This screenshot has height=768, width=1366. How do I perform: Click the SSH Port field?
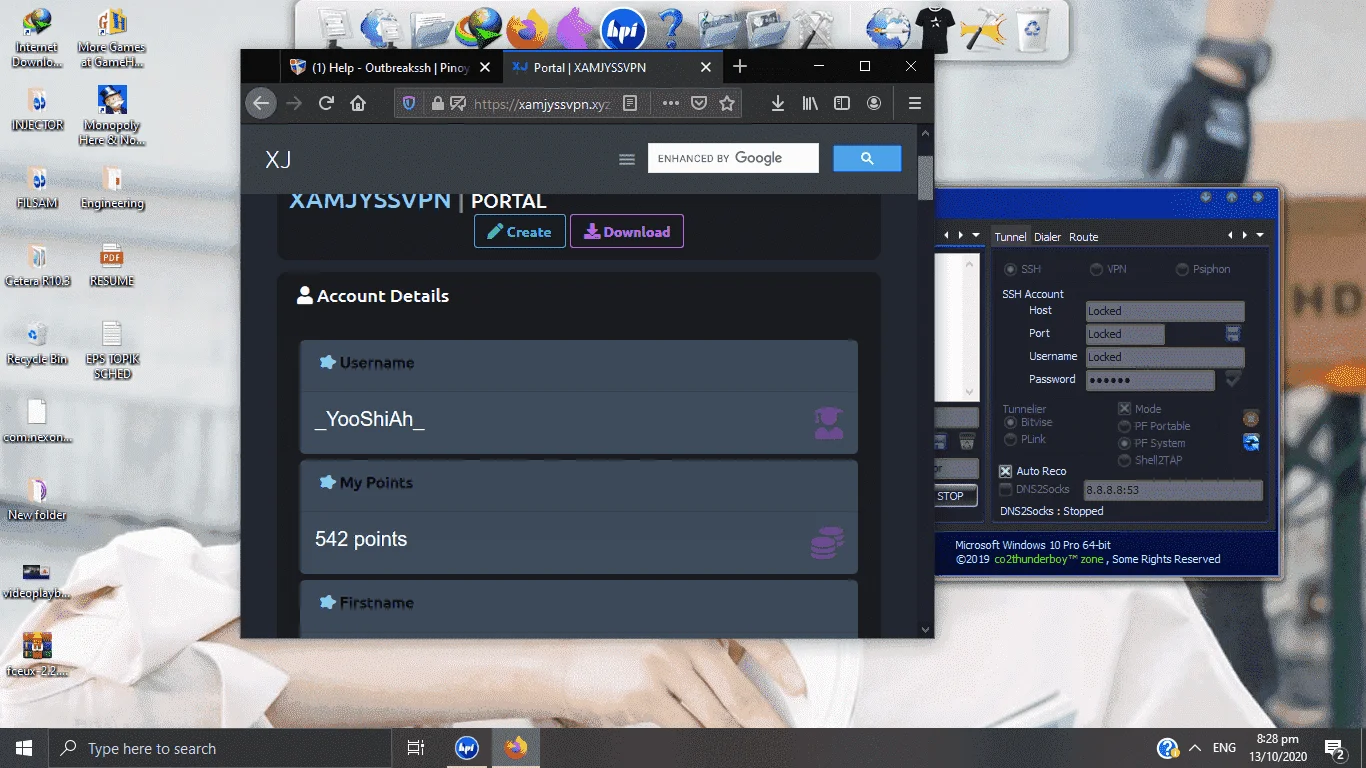point(1125,334)
